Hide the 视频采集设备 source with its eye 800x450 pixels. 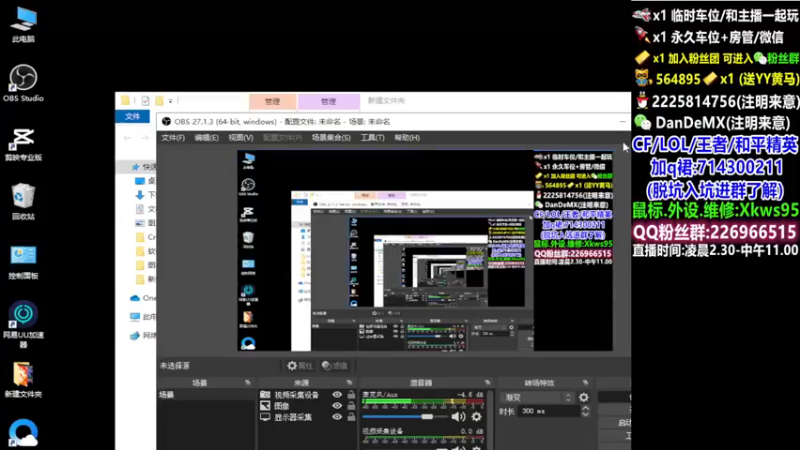tap(337, 394)
